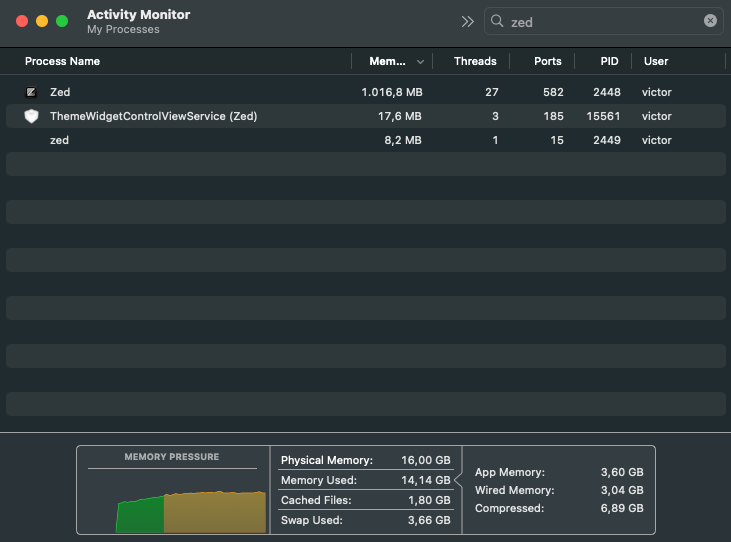
Task: Click memory value 1.016,8 MB
Action: click(392, 92)
